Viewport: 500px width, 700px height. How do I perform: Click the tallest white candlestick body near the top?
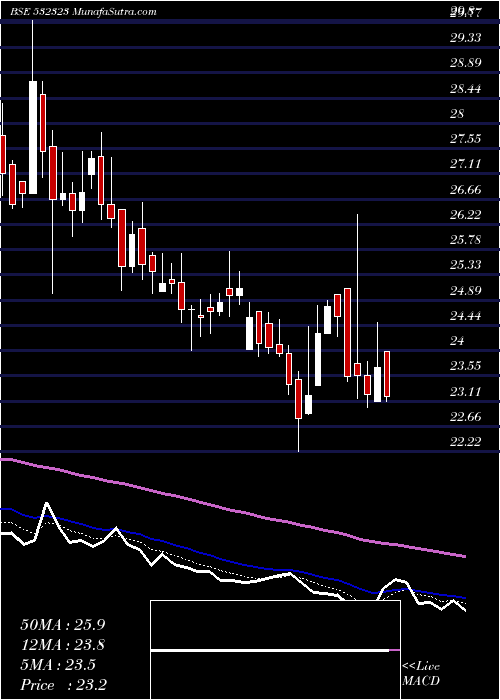(x=33, y=138)
